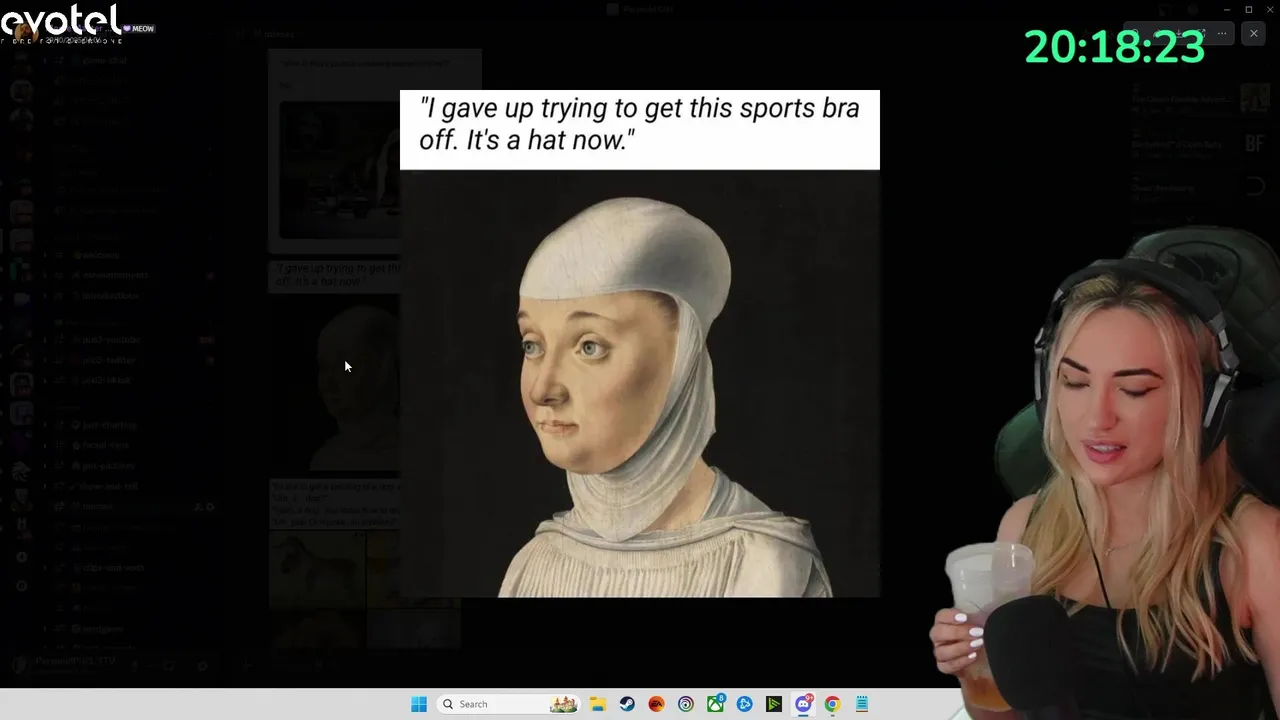This screenshot has width=1280, height=720.
Task: Click the enlarged sports bra meme image
Action: click(640, 343)
